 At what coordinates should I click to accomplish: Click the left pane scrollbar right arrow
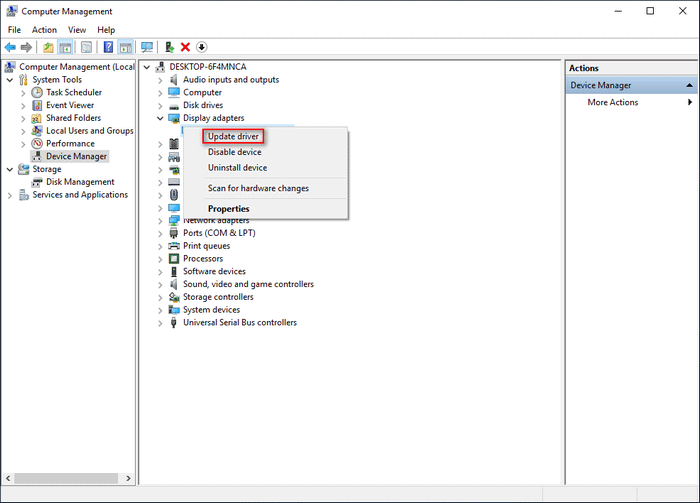pos(129,478)
